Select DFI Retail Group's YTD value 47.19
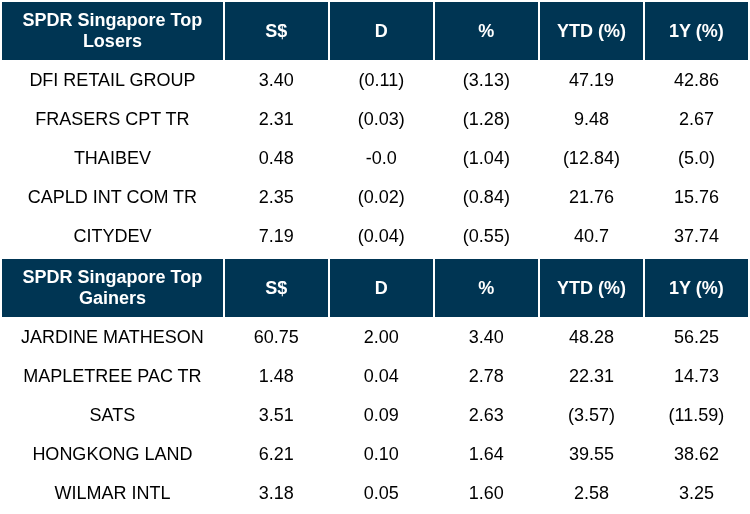 591,80
